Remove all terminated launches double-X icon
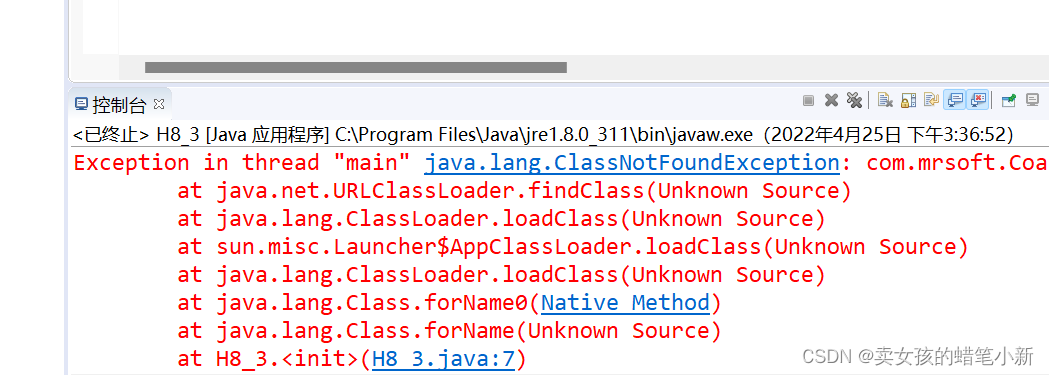The width and height of the screenshot is (1049, 375). click(854, 100)
